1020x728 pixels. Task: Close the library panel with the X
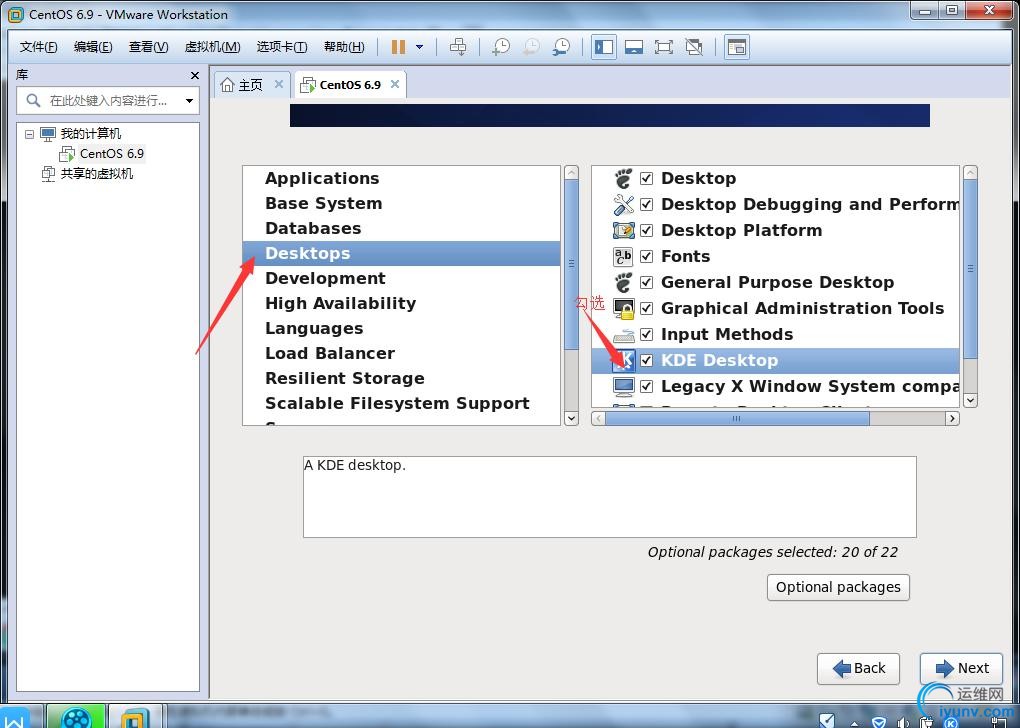click(x=195, y=75)
